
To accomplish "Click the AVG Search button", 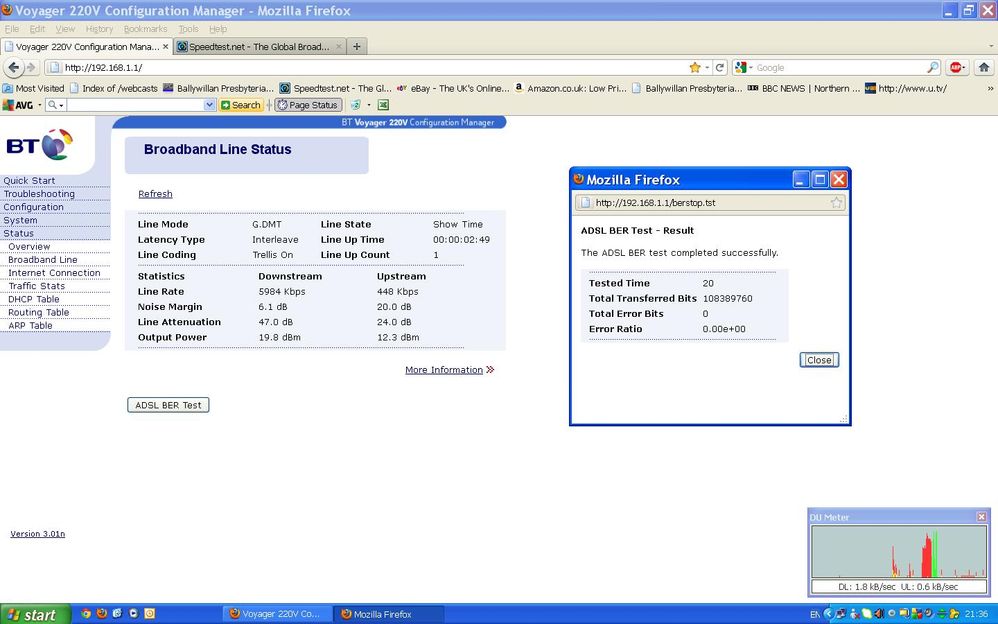I will tap(241, 105).
